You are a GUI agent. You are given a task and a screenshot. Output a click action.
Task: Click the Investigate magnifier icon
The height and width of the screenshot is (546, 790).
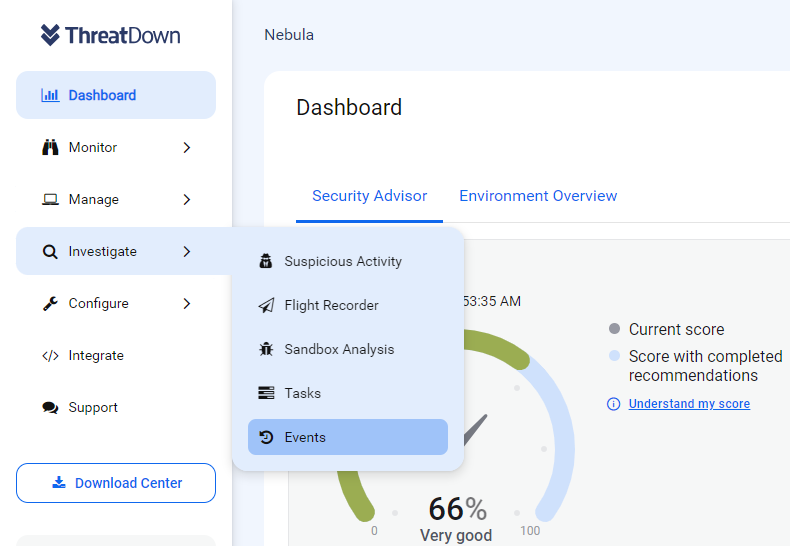[x=50, y=251]
